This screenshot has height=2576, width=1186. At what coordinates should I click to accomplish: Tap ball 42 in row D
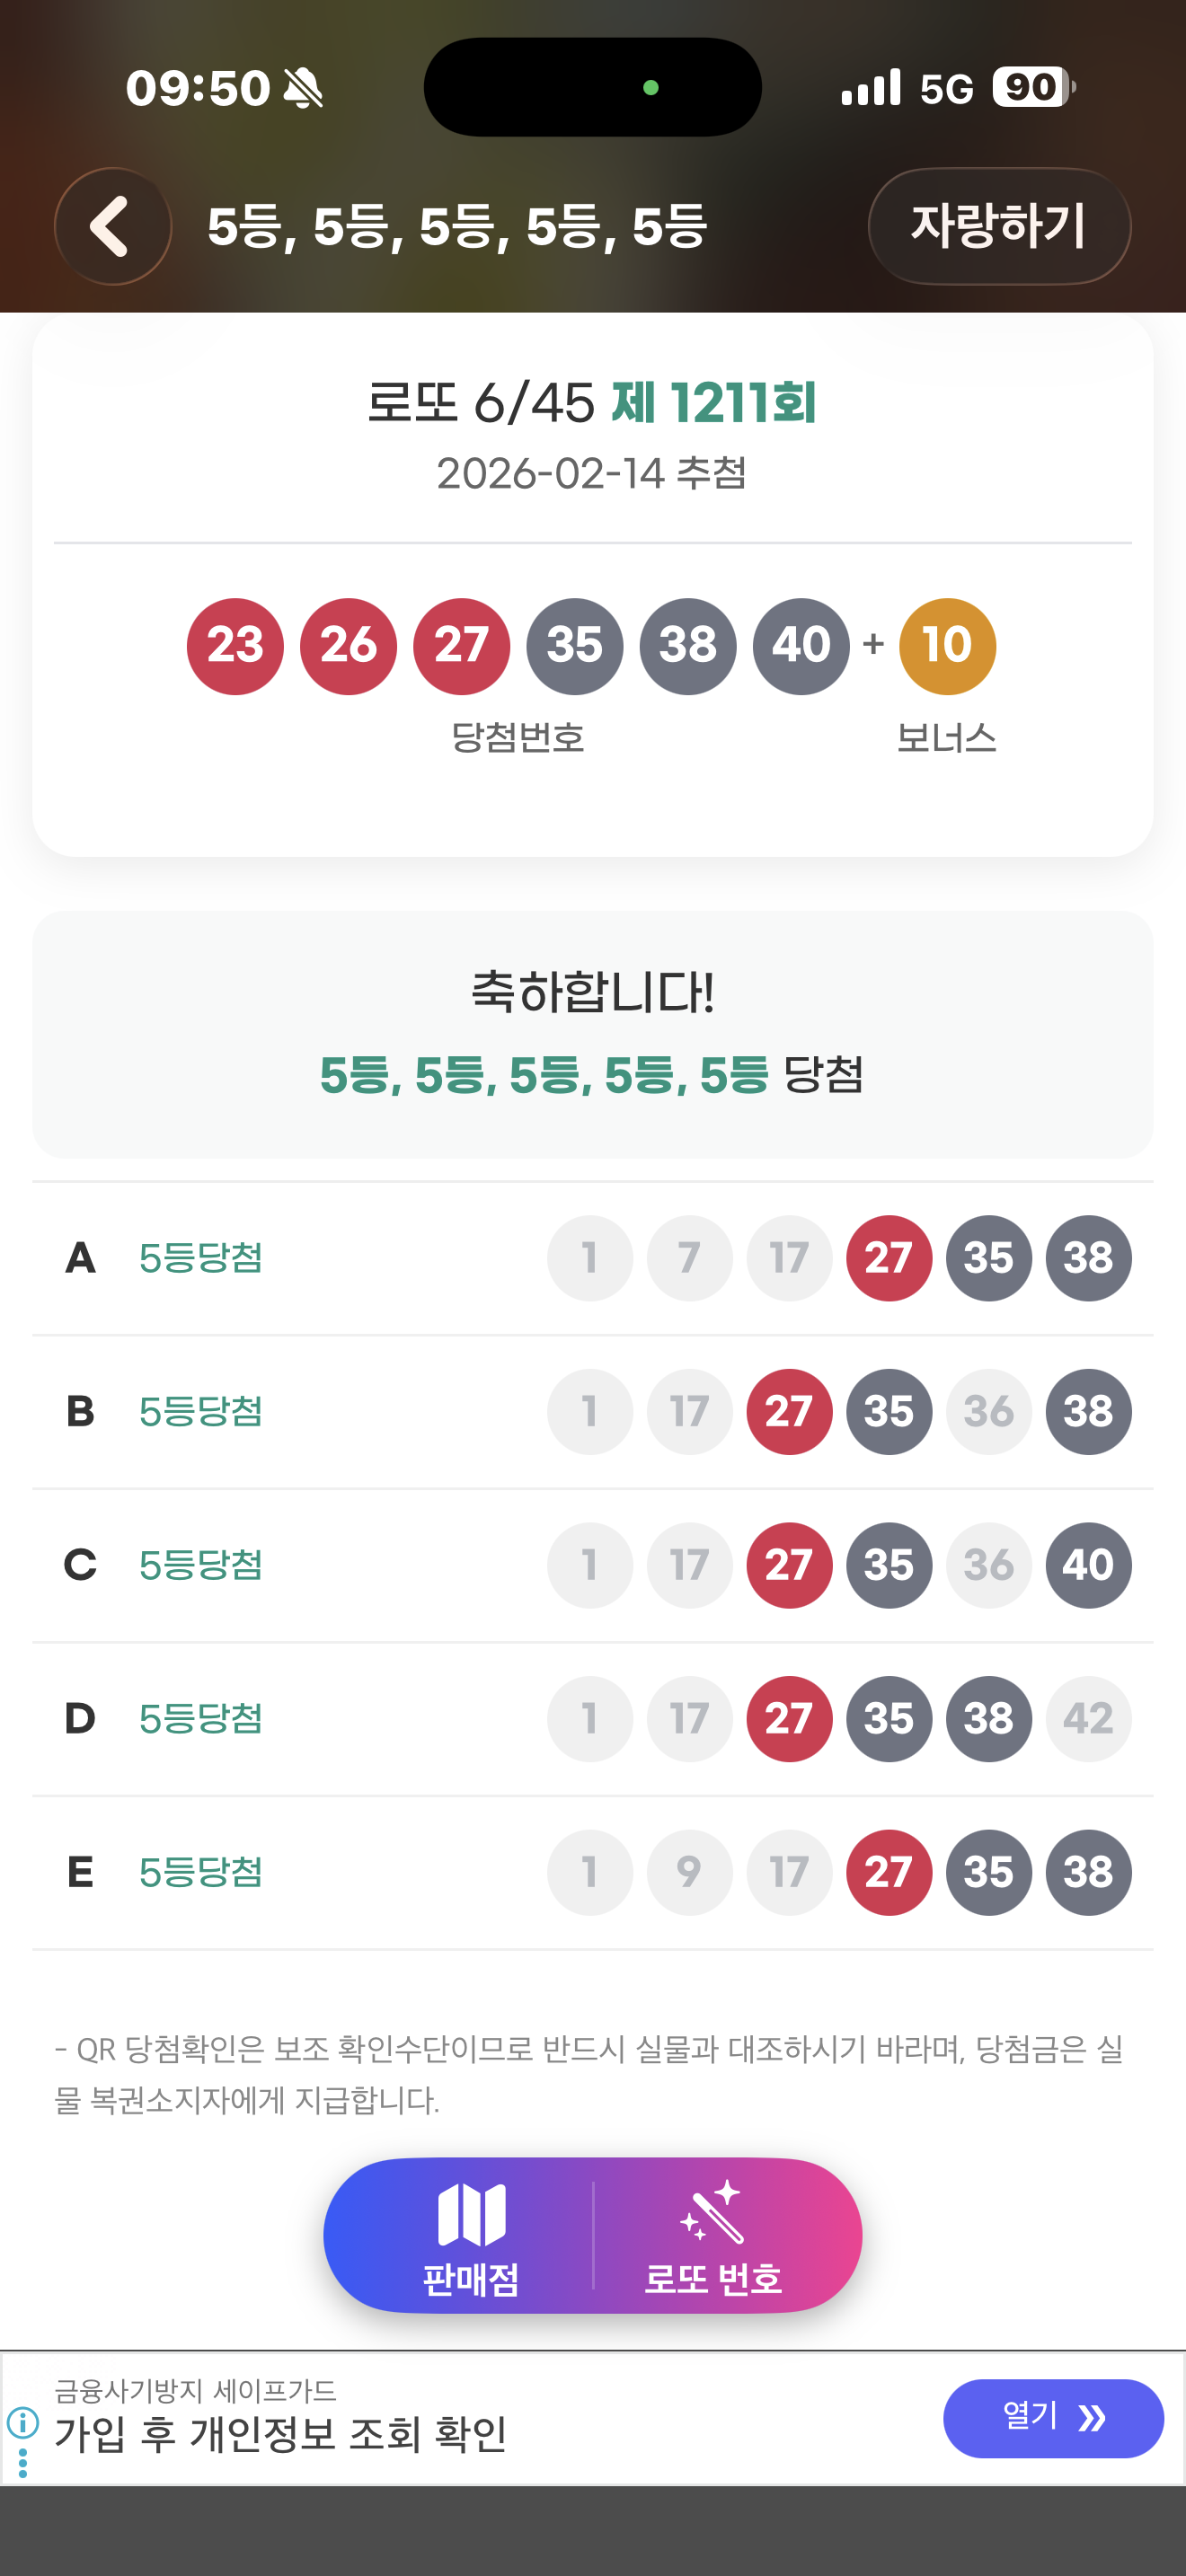pos(1088,1718)
